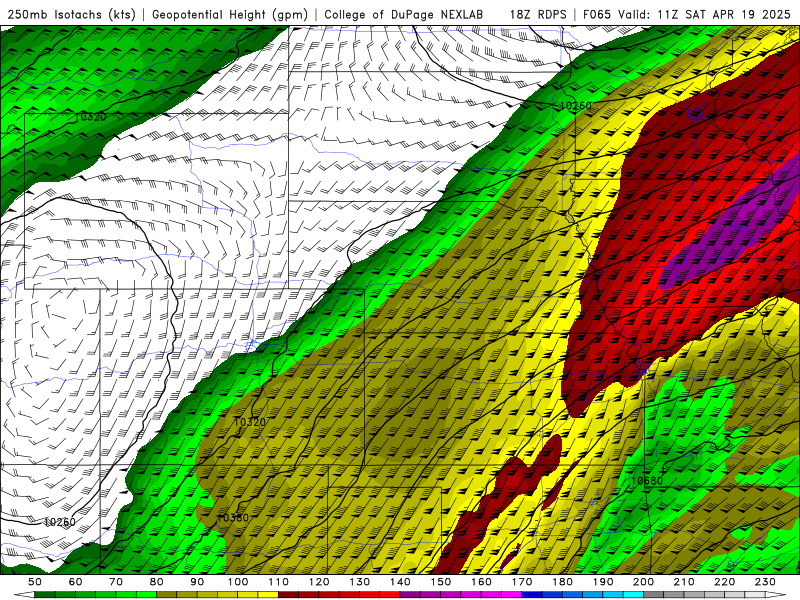
Task: Click the 50 knot color scale label
Action: click(x=35, y=582)
